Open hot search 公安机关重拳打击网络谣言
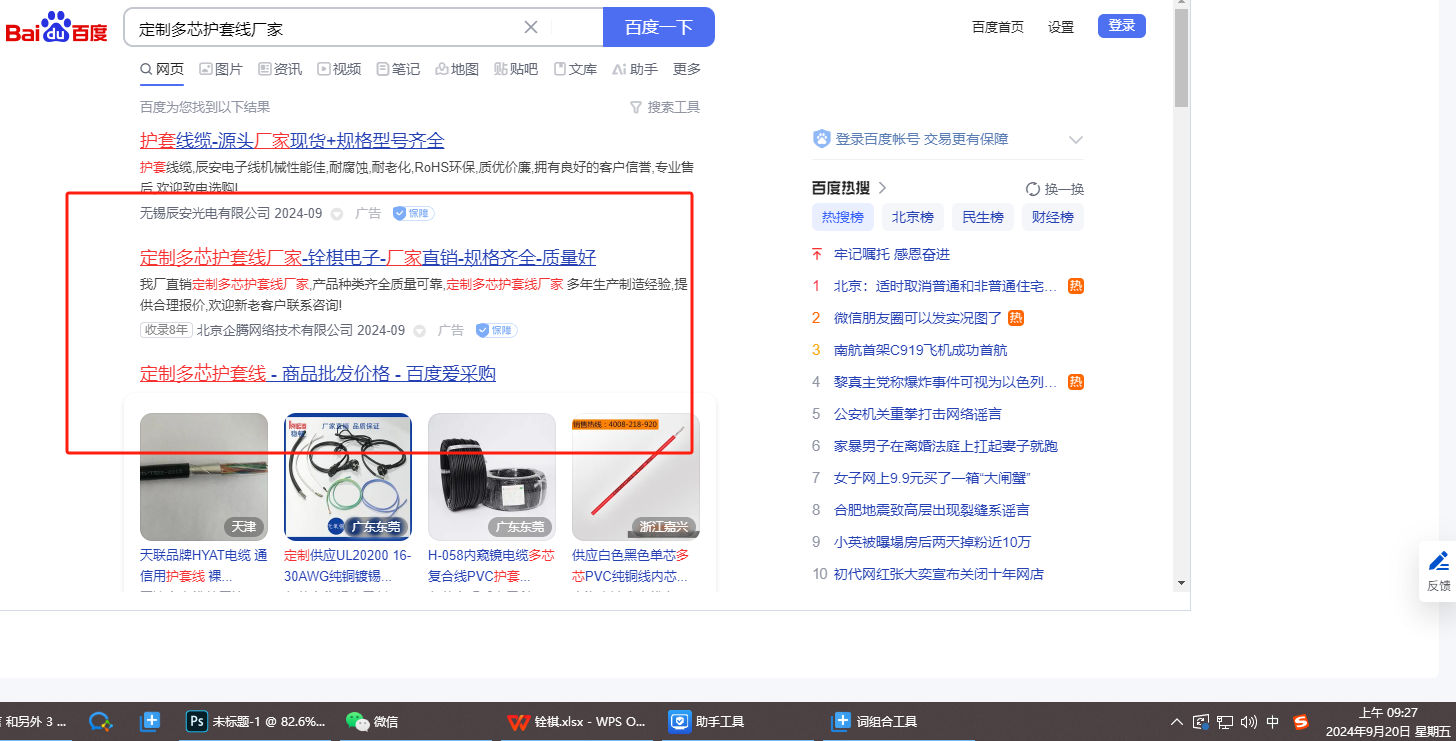 coord(918,414)
